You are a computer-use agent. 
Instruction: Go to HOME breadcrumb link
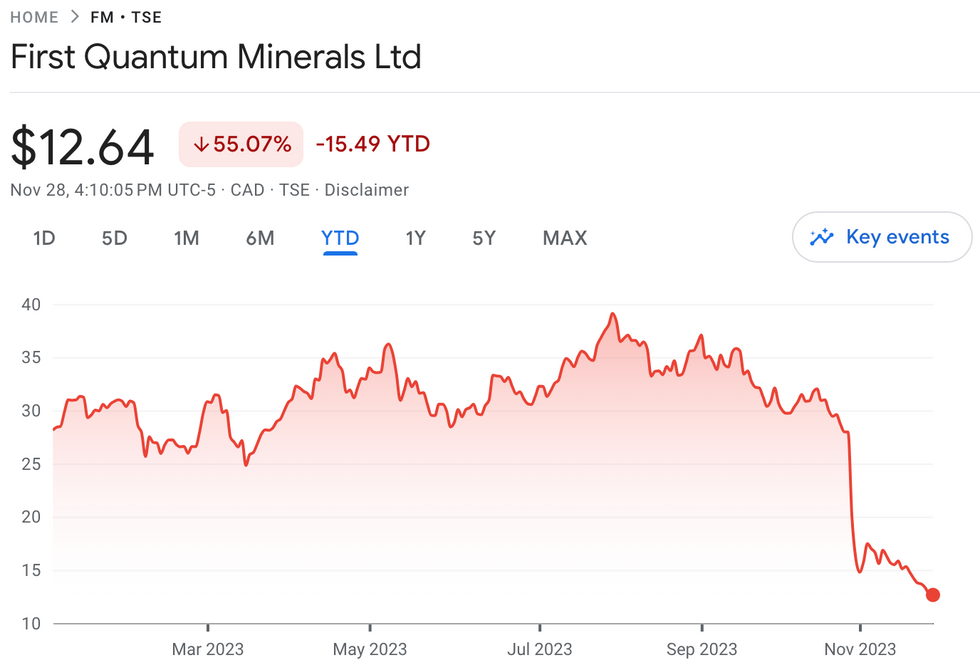tap(34, 17)
